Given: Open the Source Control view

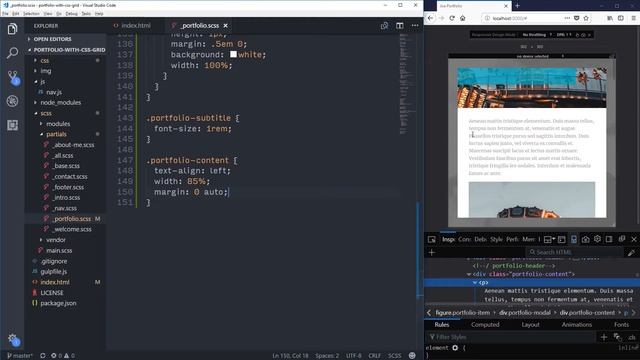Looking at the screenshot, I should coord(13,77).
